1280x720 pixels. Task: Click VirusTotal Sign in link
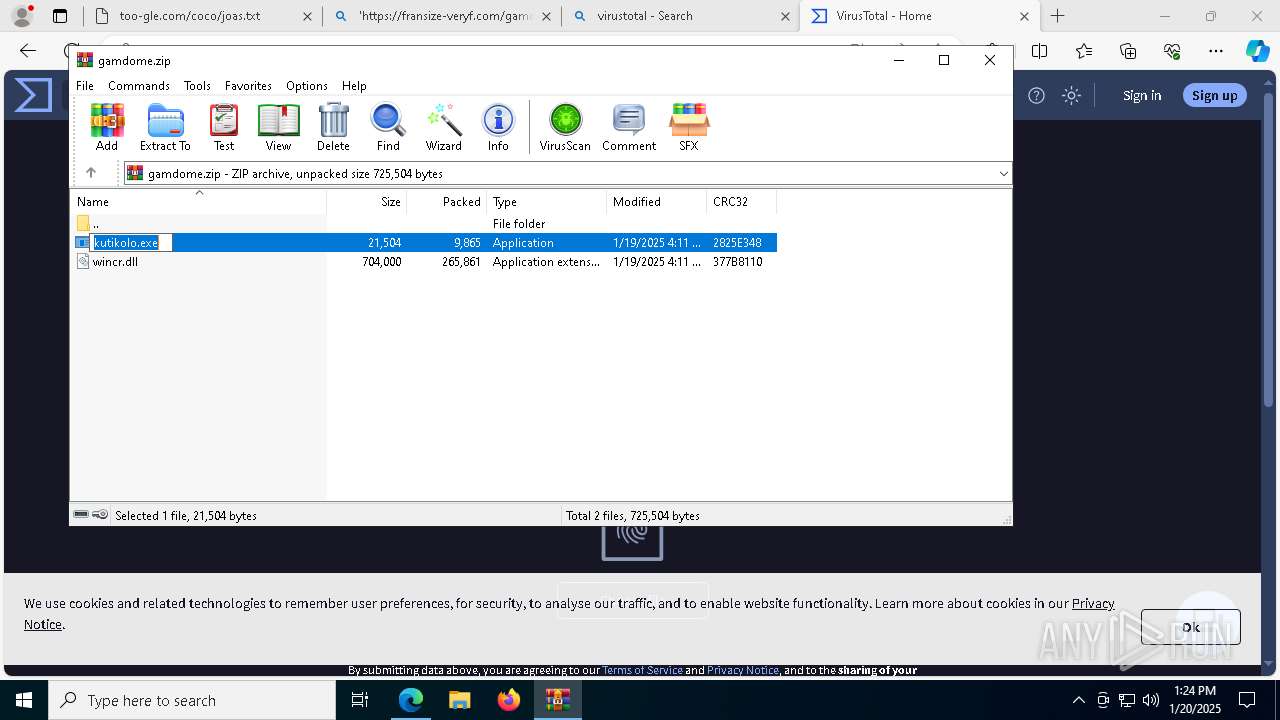click(1142, 95)
